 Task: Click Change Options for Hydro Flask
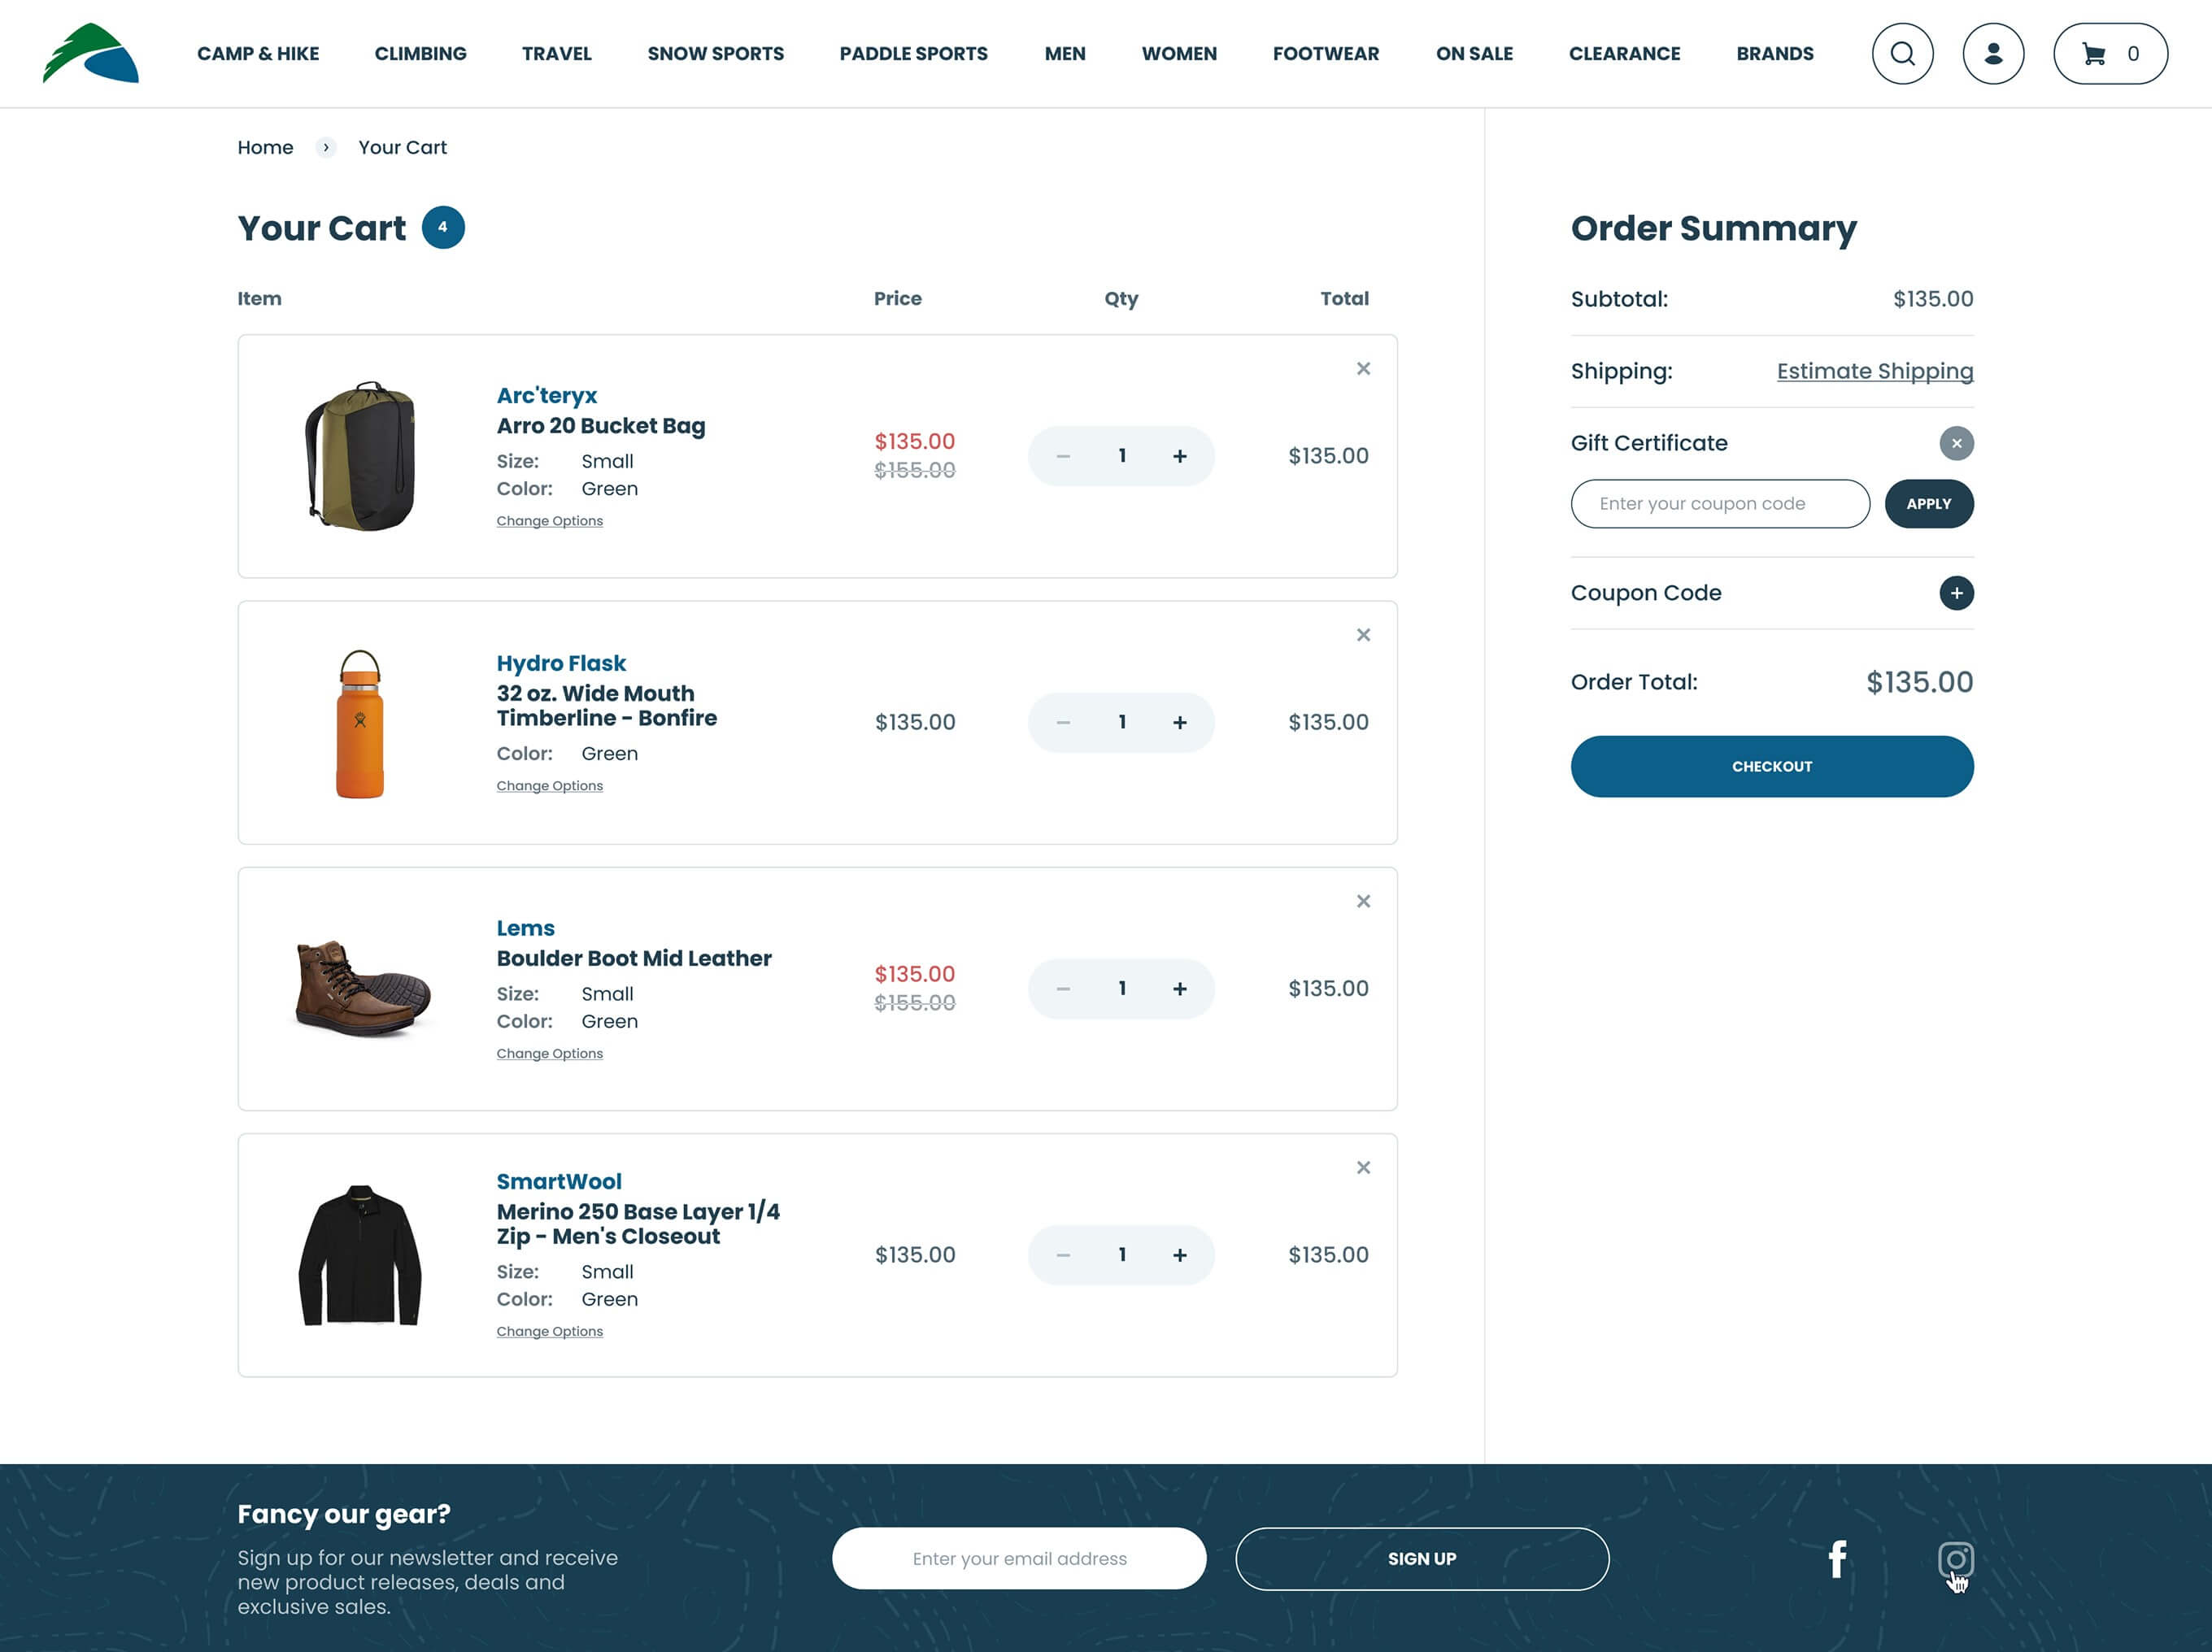point(549,786)
